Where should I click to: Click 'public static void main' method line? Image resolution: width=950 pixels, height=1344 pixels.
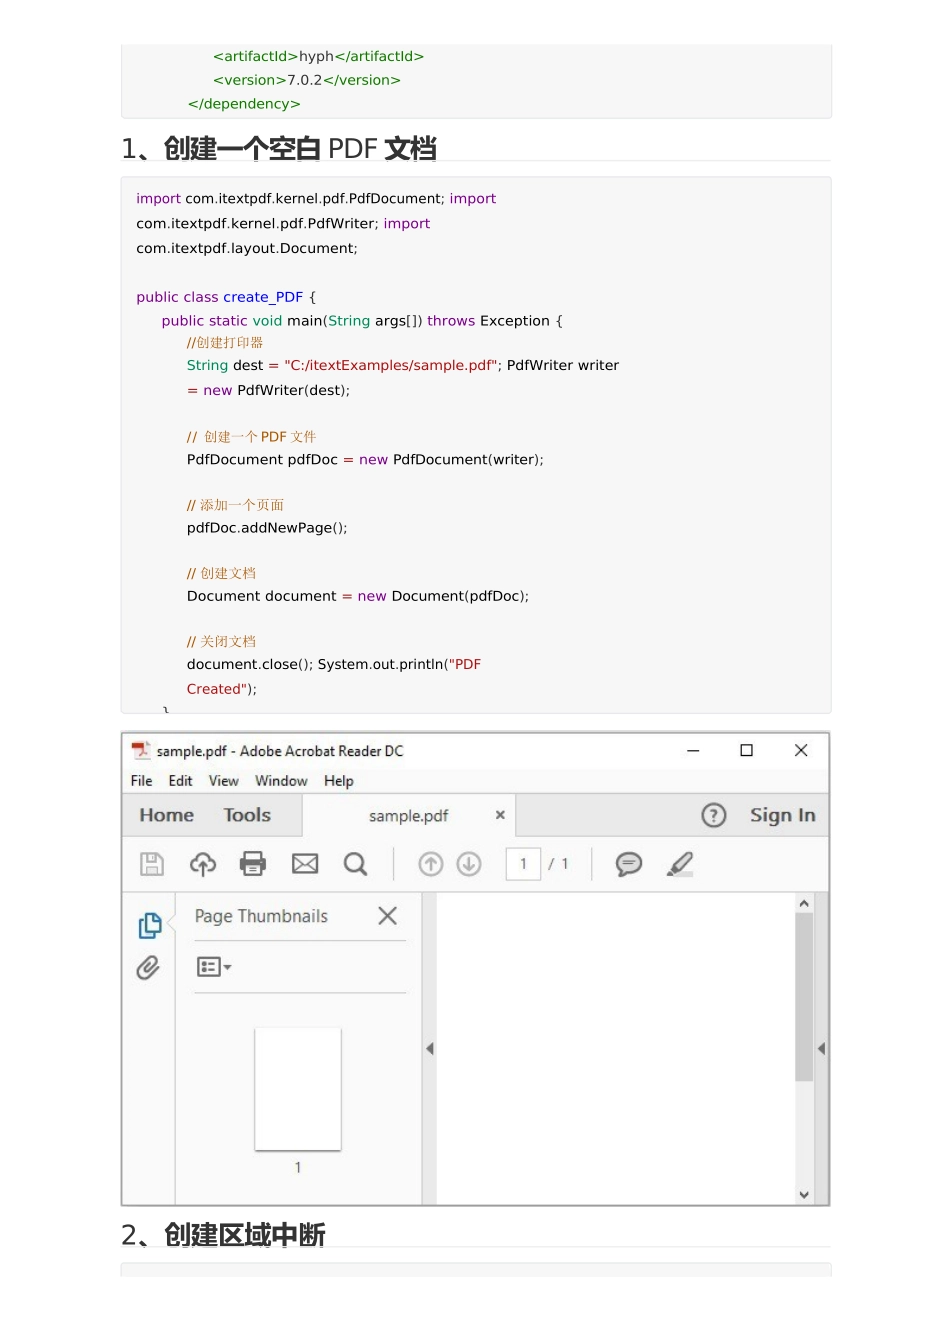(362, 321)
